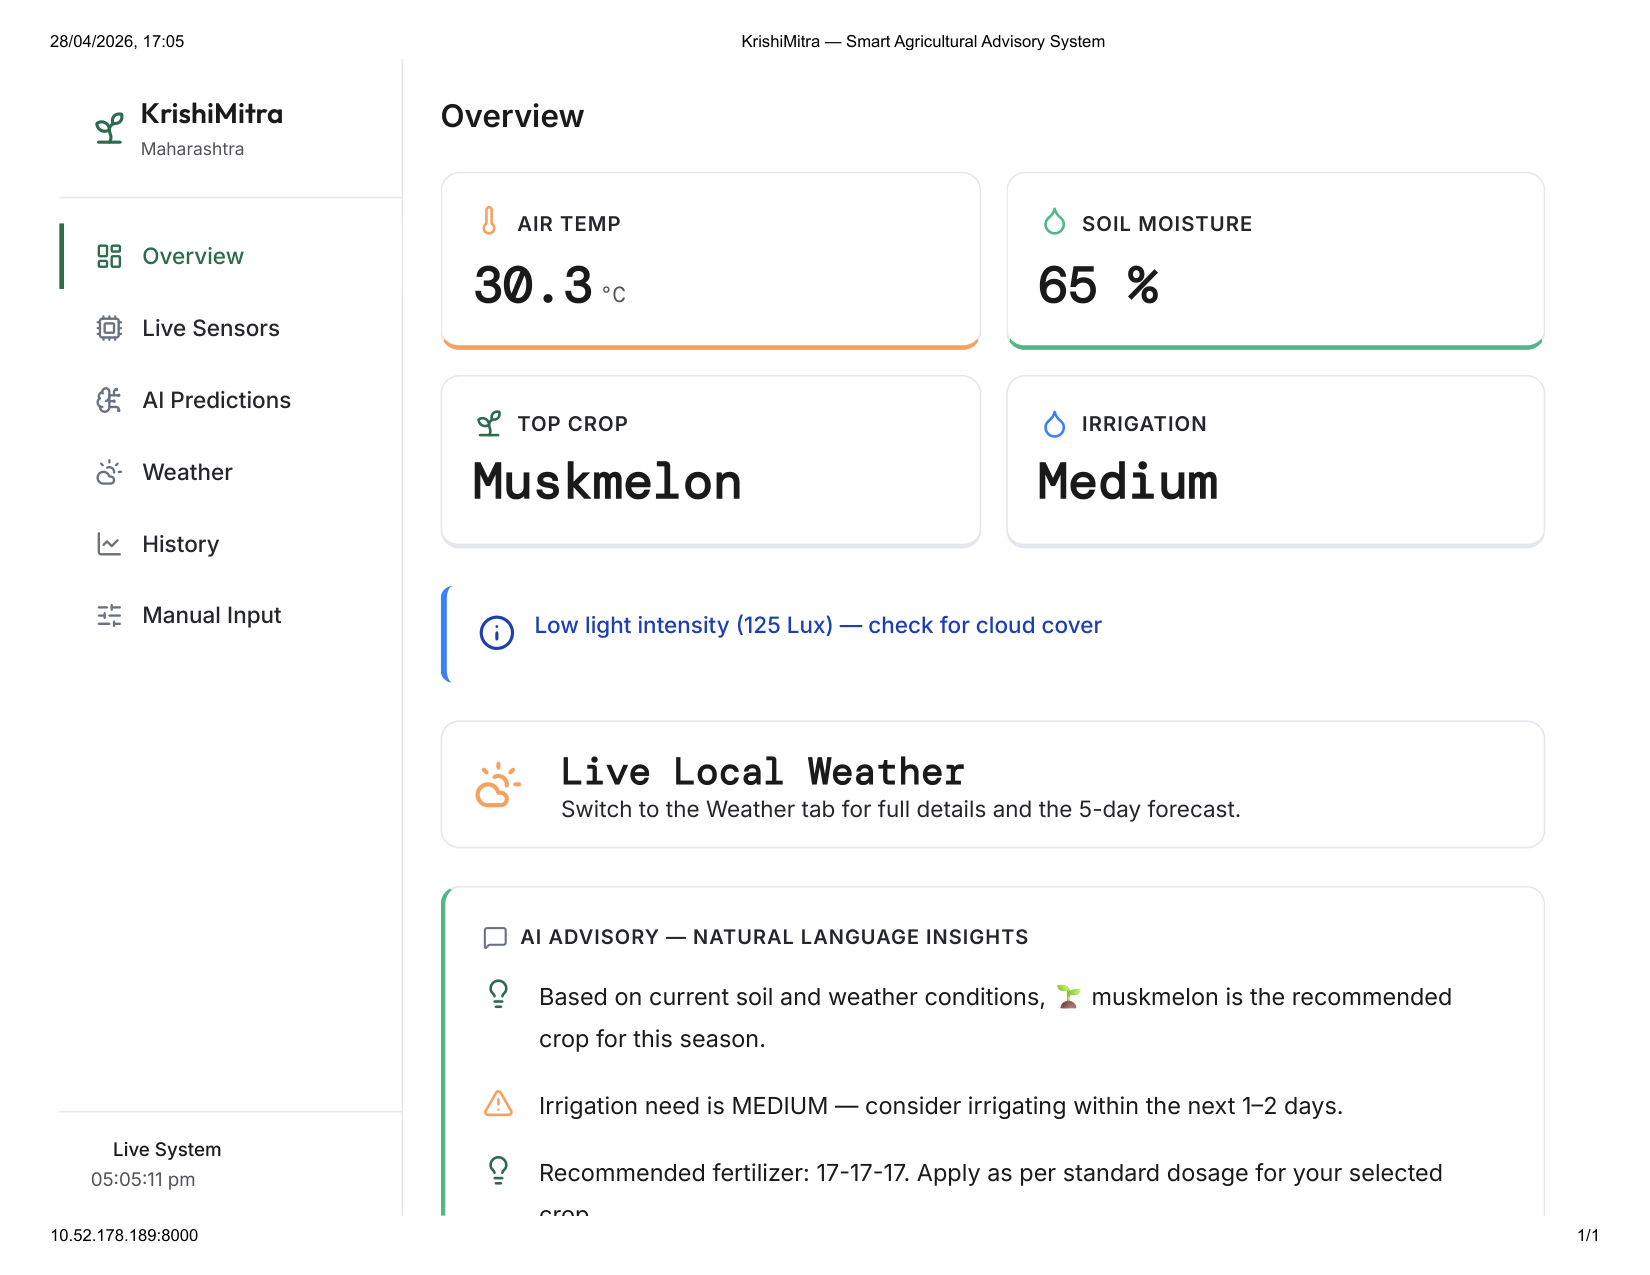Click the Weather cloud-sun sidebar icon
The image size is (1650, 1275).
coord(109,472)
